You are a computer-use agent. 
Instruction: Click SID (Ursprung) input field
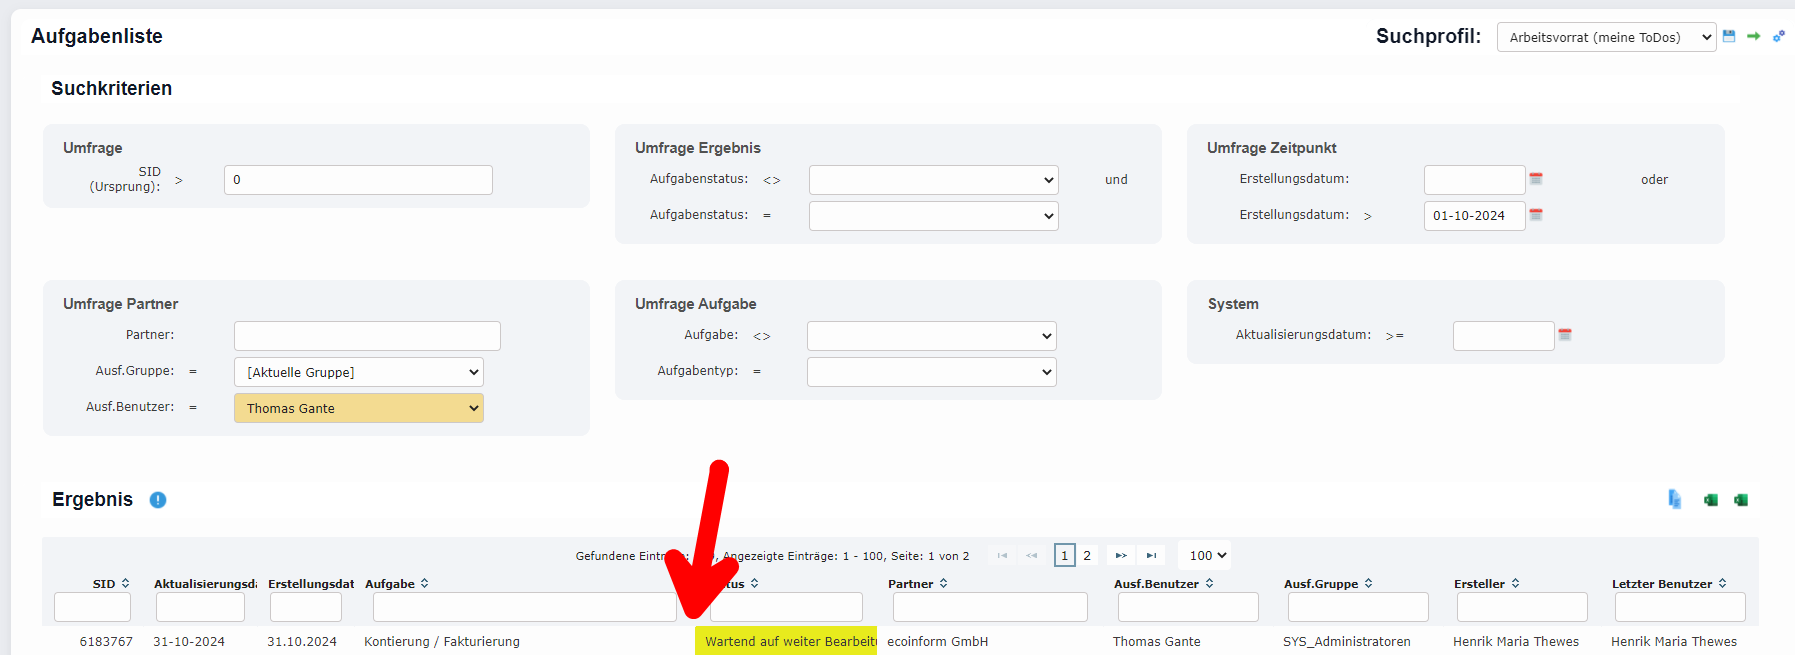click(358, 180)
